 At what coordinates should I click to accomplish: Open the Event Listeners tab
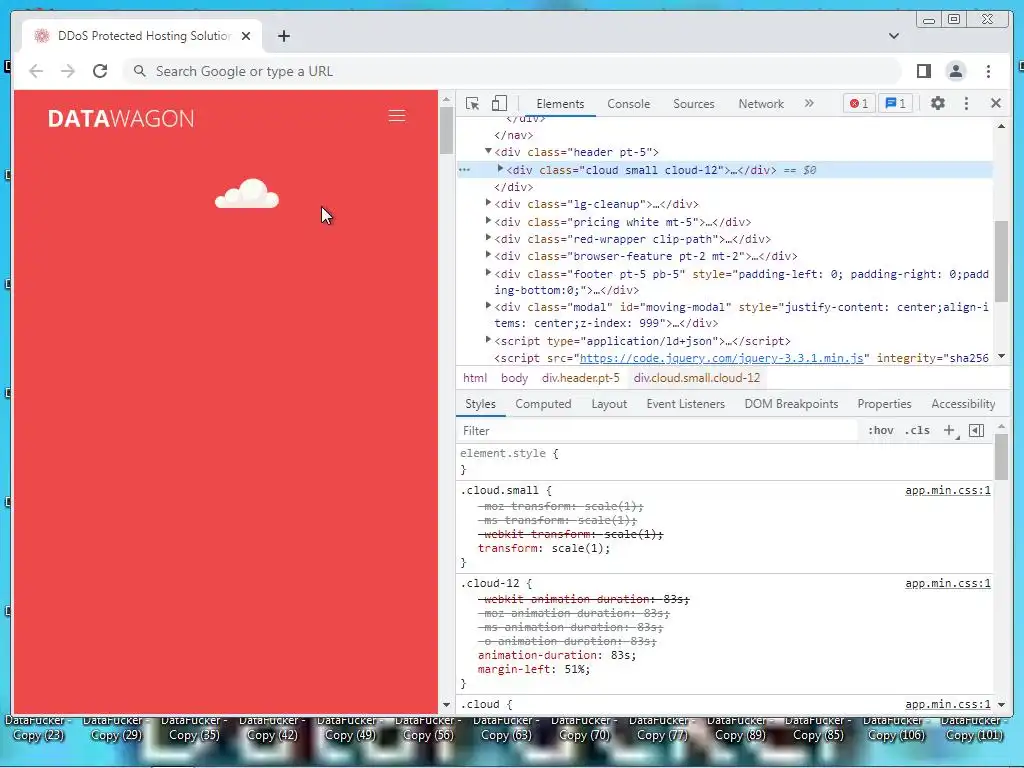coord(686,404)
